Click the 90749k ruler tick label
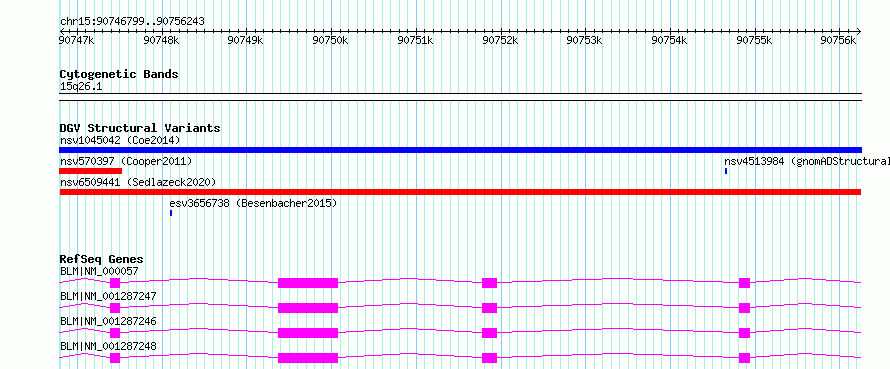Viewport: 890px width, 369px height. point(246,40)
